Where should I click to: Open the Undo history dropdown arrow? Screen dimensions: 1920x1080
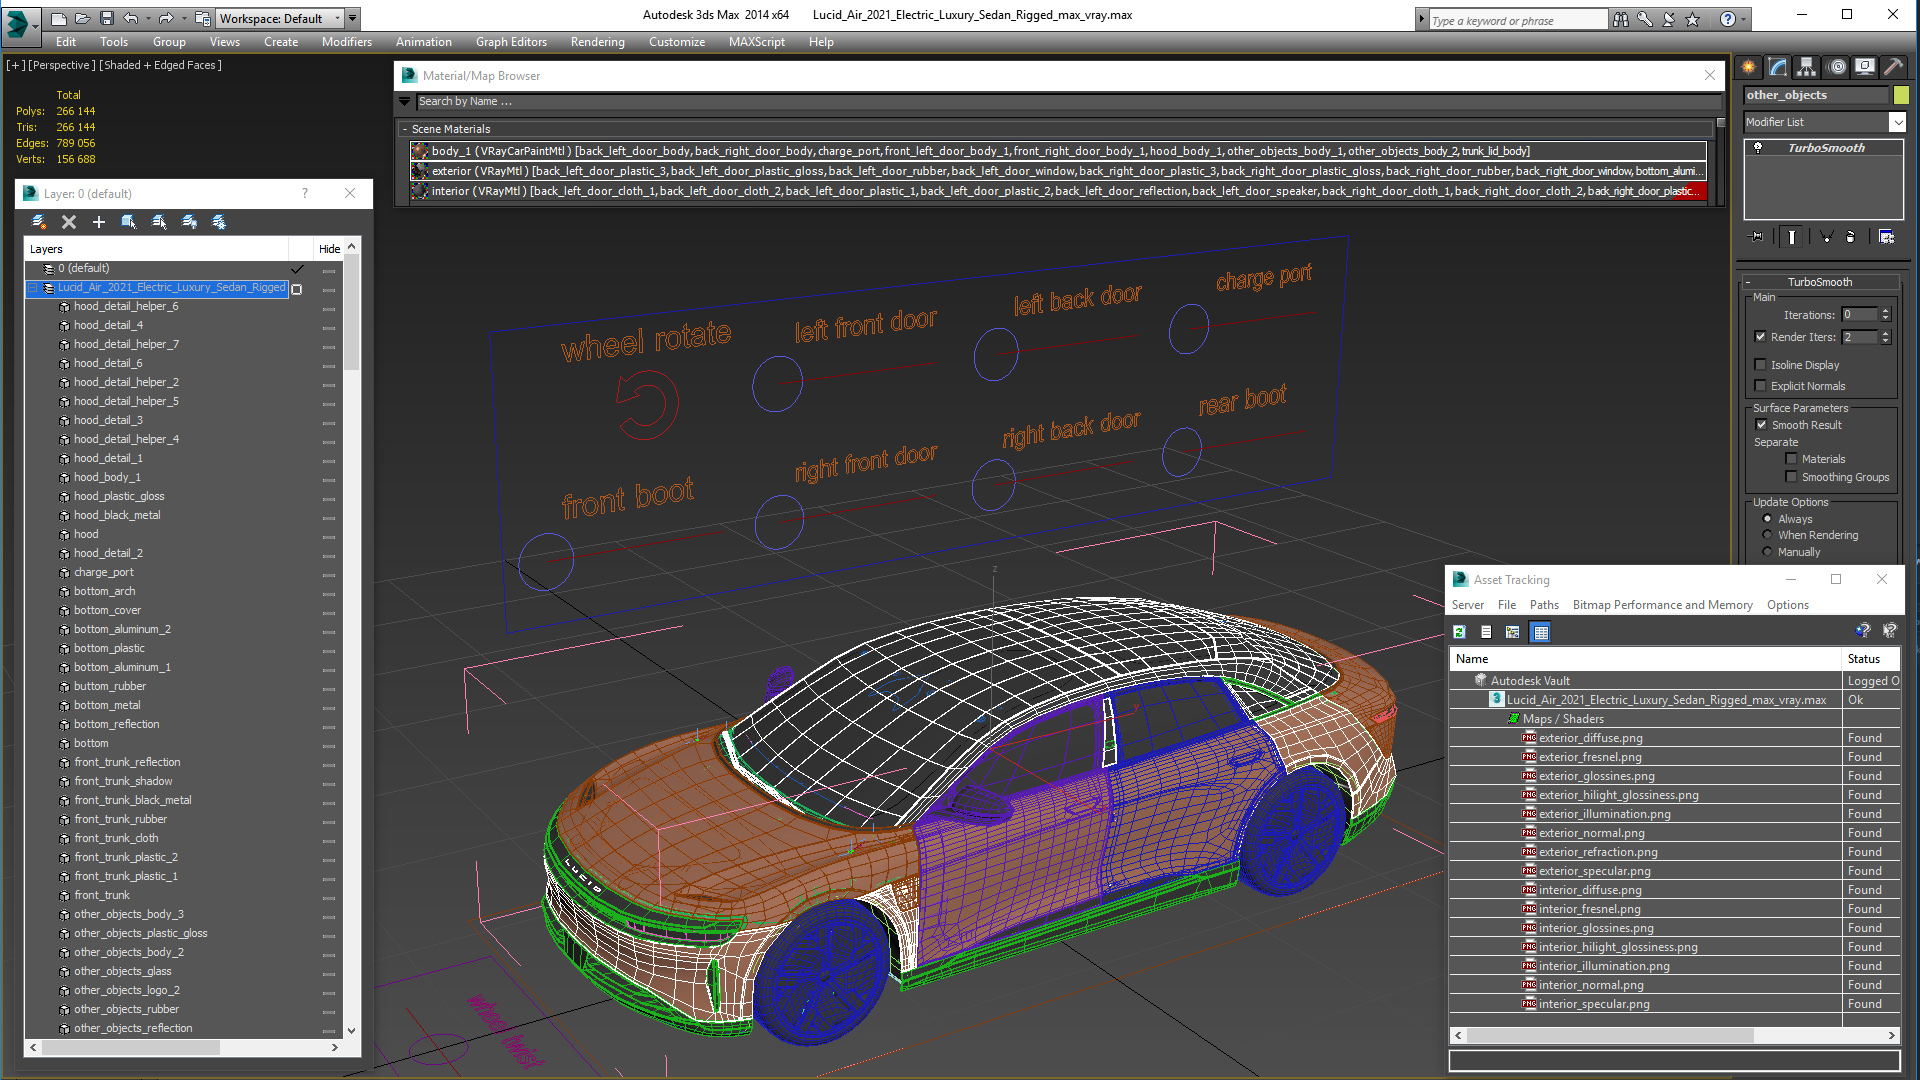[x=148, y=18]
